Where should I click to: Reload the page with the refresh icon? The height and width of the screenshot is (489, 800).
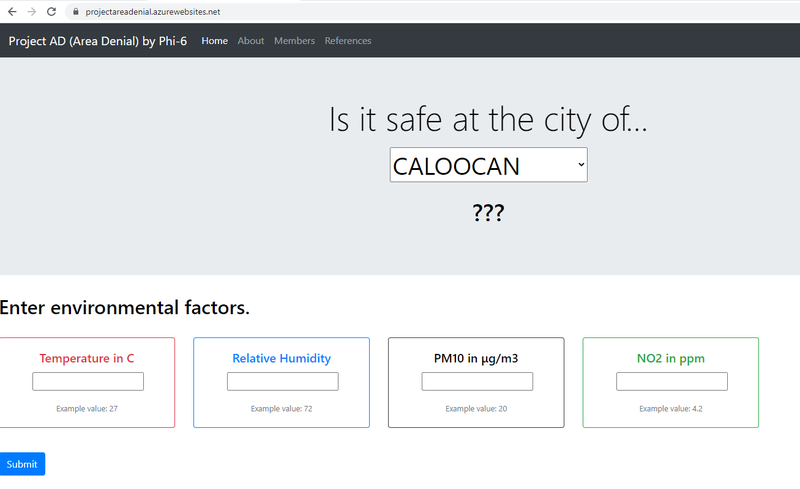click(x=51, y=12)
